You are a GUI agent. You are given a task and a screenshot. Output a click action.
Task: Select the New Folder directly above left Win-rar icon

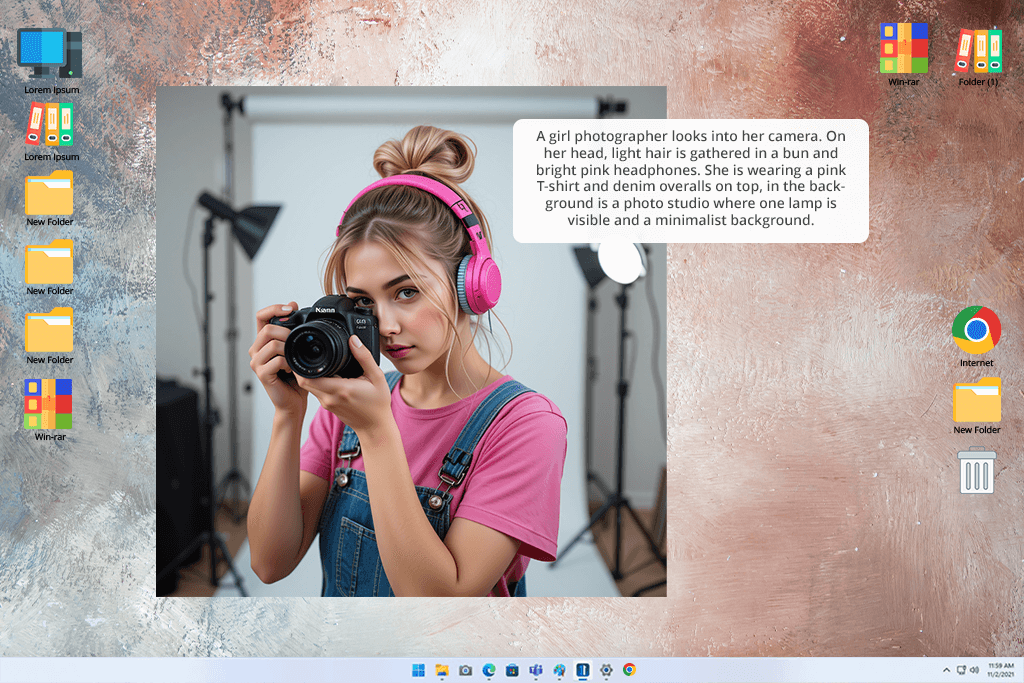point(49,330)
